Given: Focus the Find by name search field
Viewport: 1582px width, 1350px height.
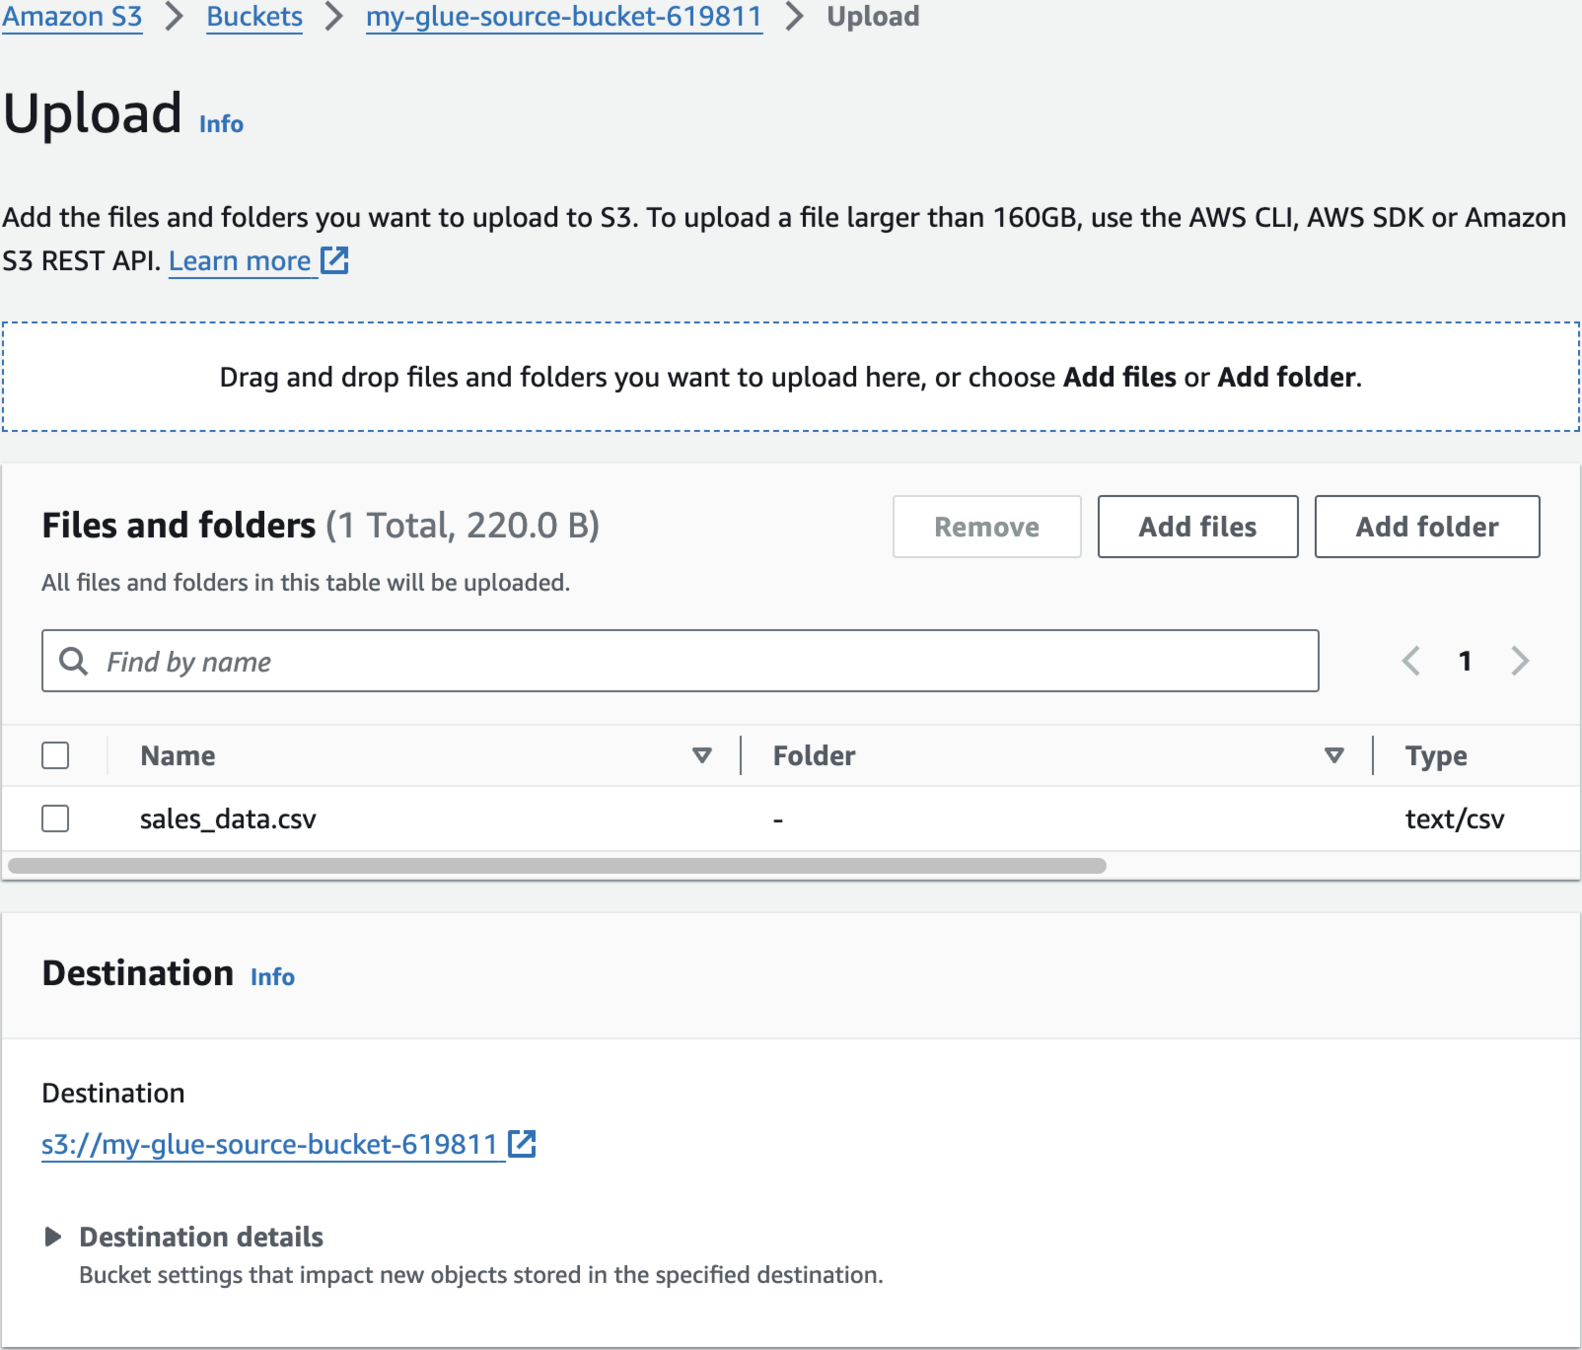Looking at the screenshot, I should 680,661.
